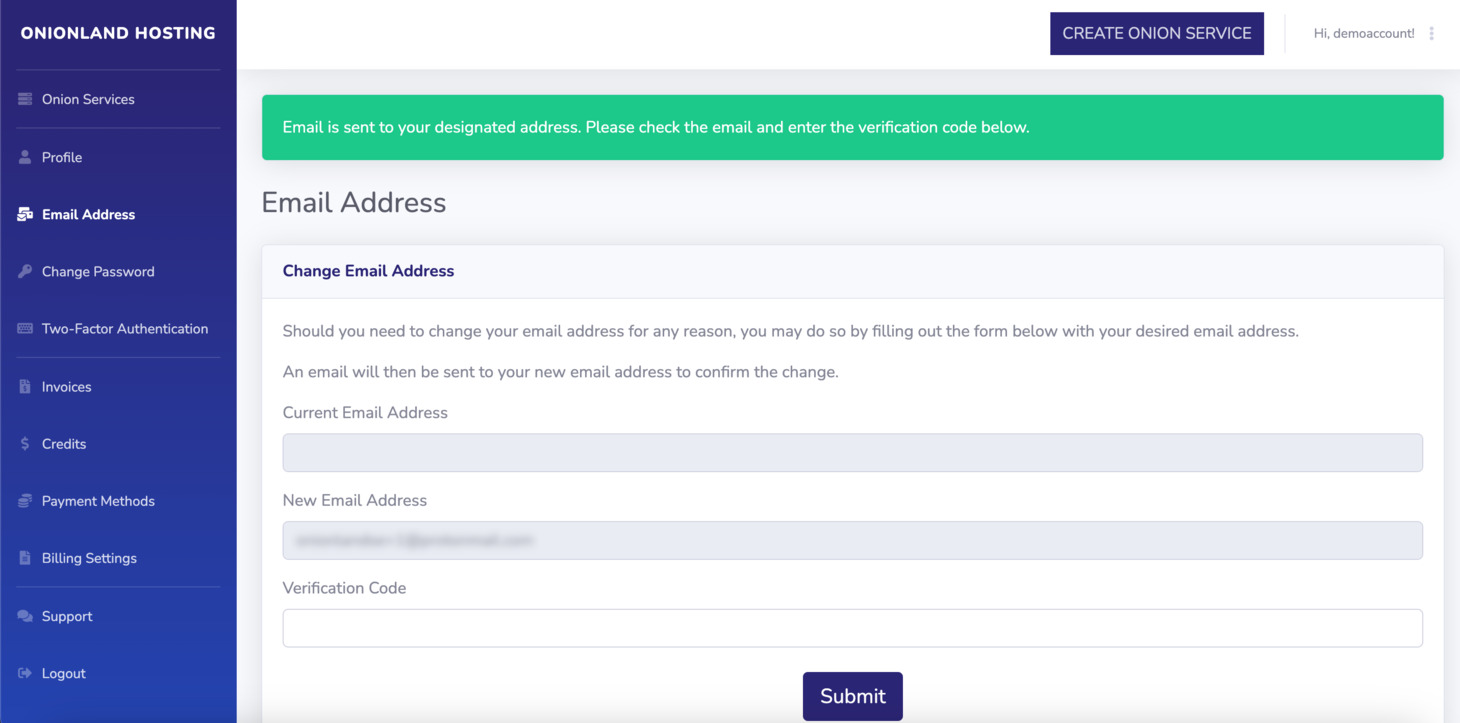Select the Two-Factor Authentication icon
1460x723 pixels.
click(x=23, y=328)
